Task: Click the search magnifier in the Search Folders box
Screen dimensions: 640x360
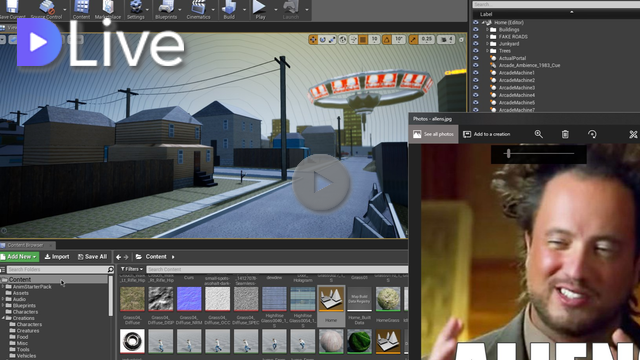Action: 110,269
